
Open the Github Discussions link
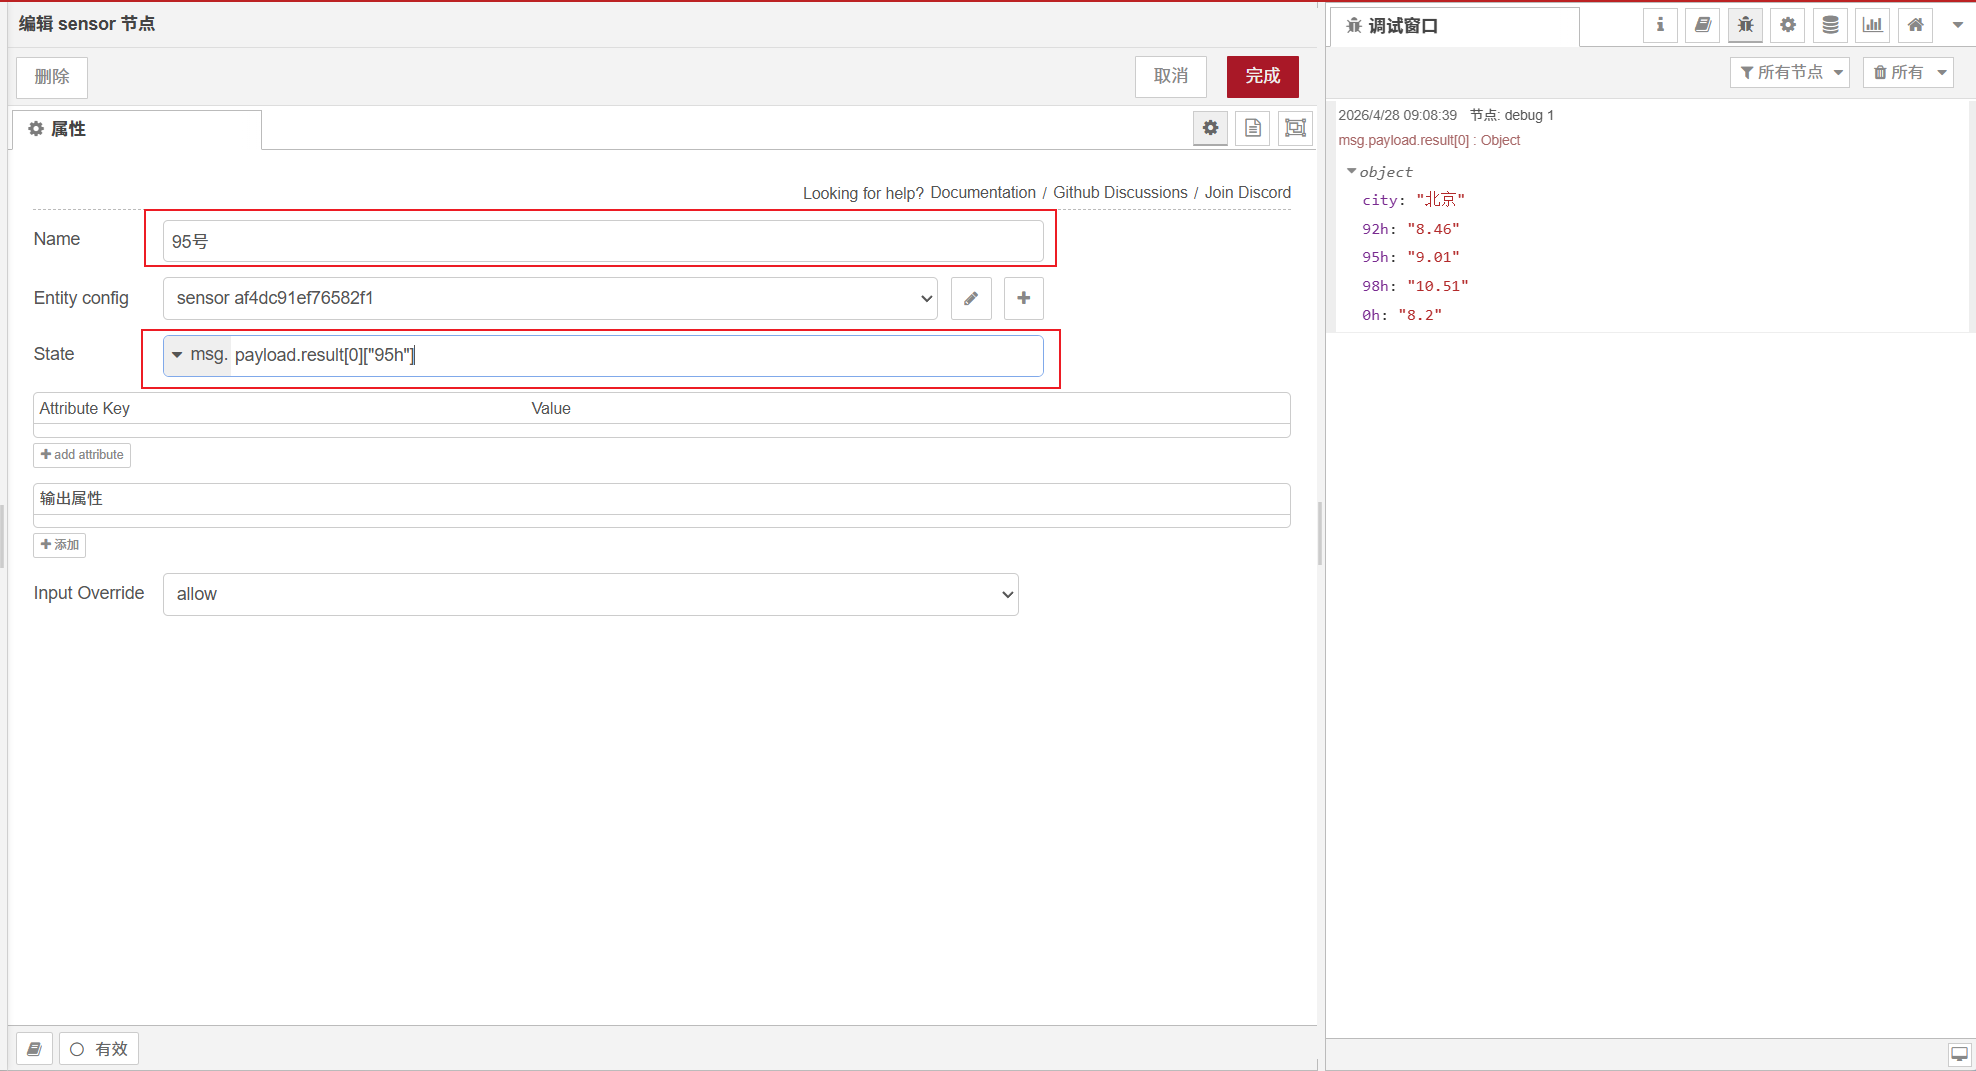(1120, 192)
